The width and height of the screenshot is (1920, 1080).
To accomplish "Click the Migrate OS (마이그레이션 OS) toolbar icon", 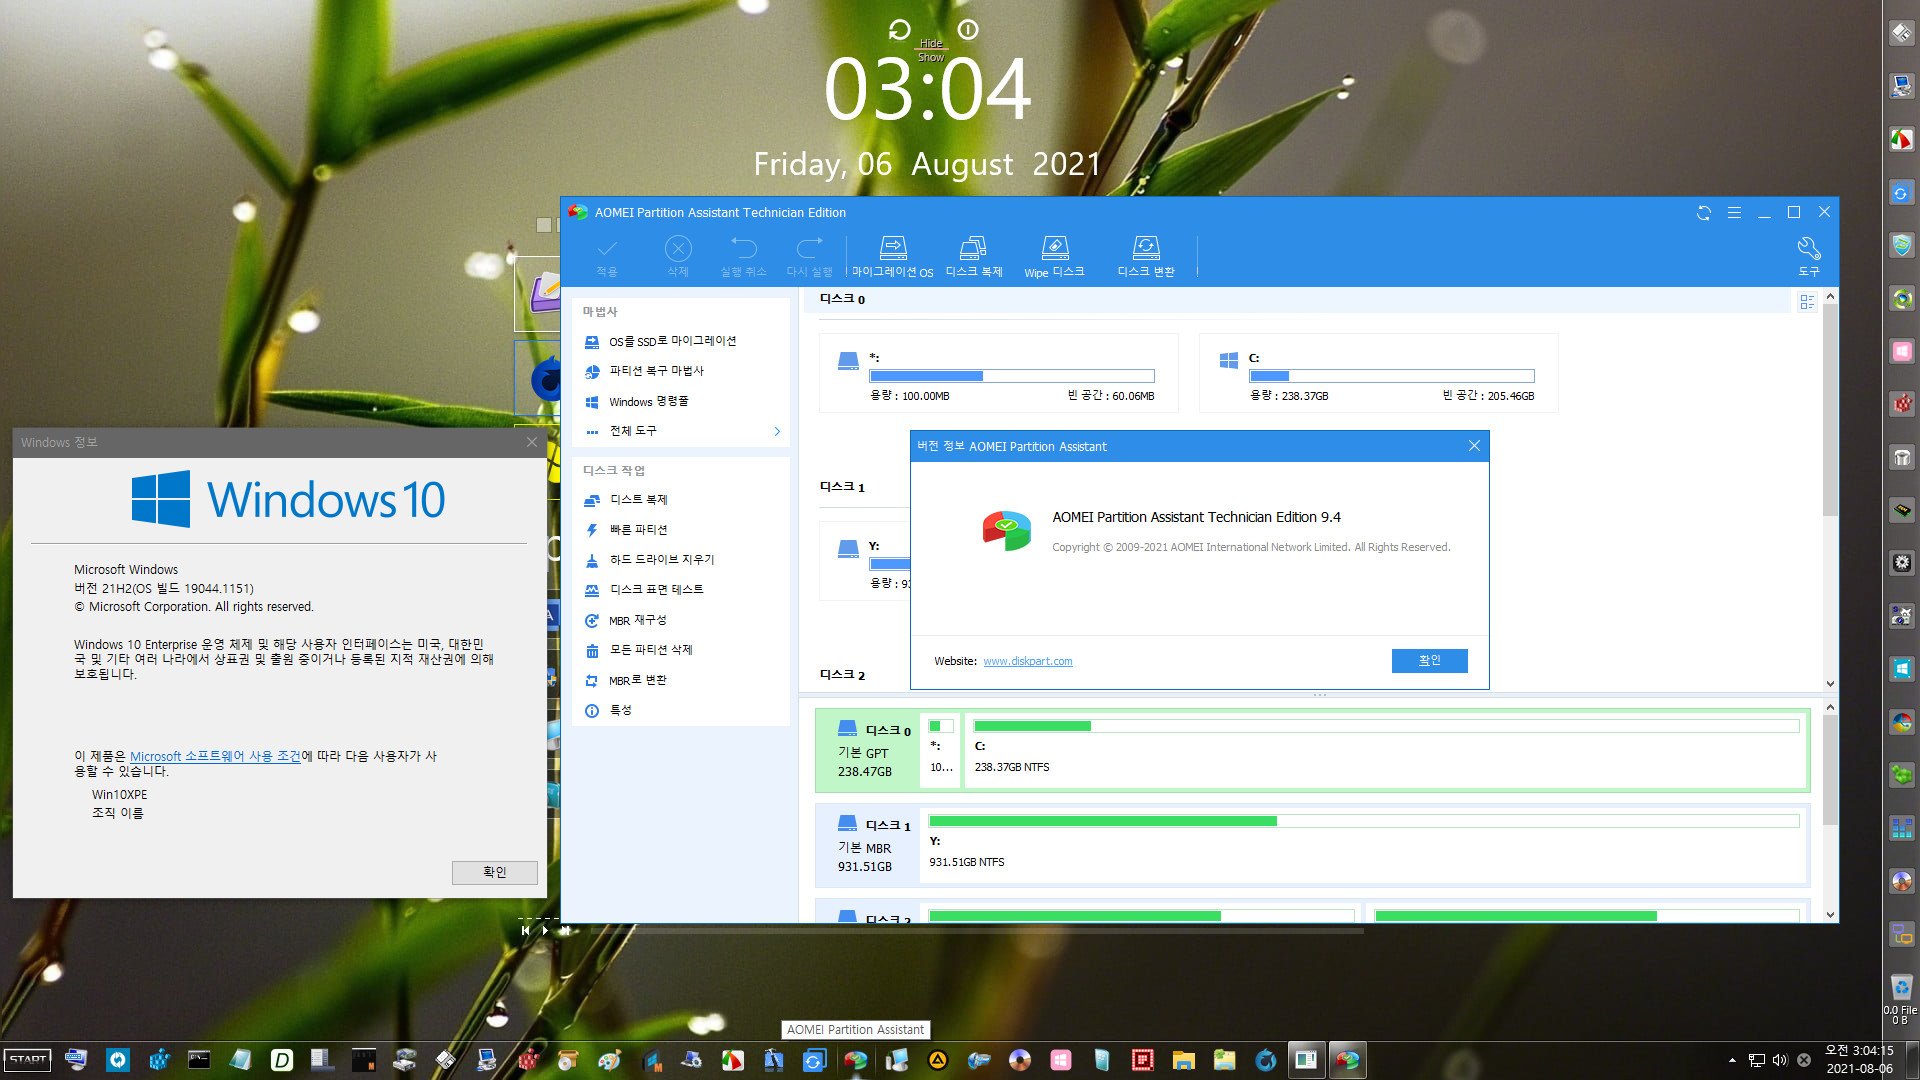I will (892, 256).
